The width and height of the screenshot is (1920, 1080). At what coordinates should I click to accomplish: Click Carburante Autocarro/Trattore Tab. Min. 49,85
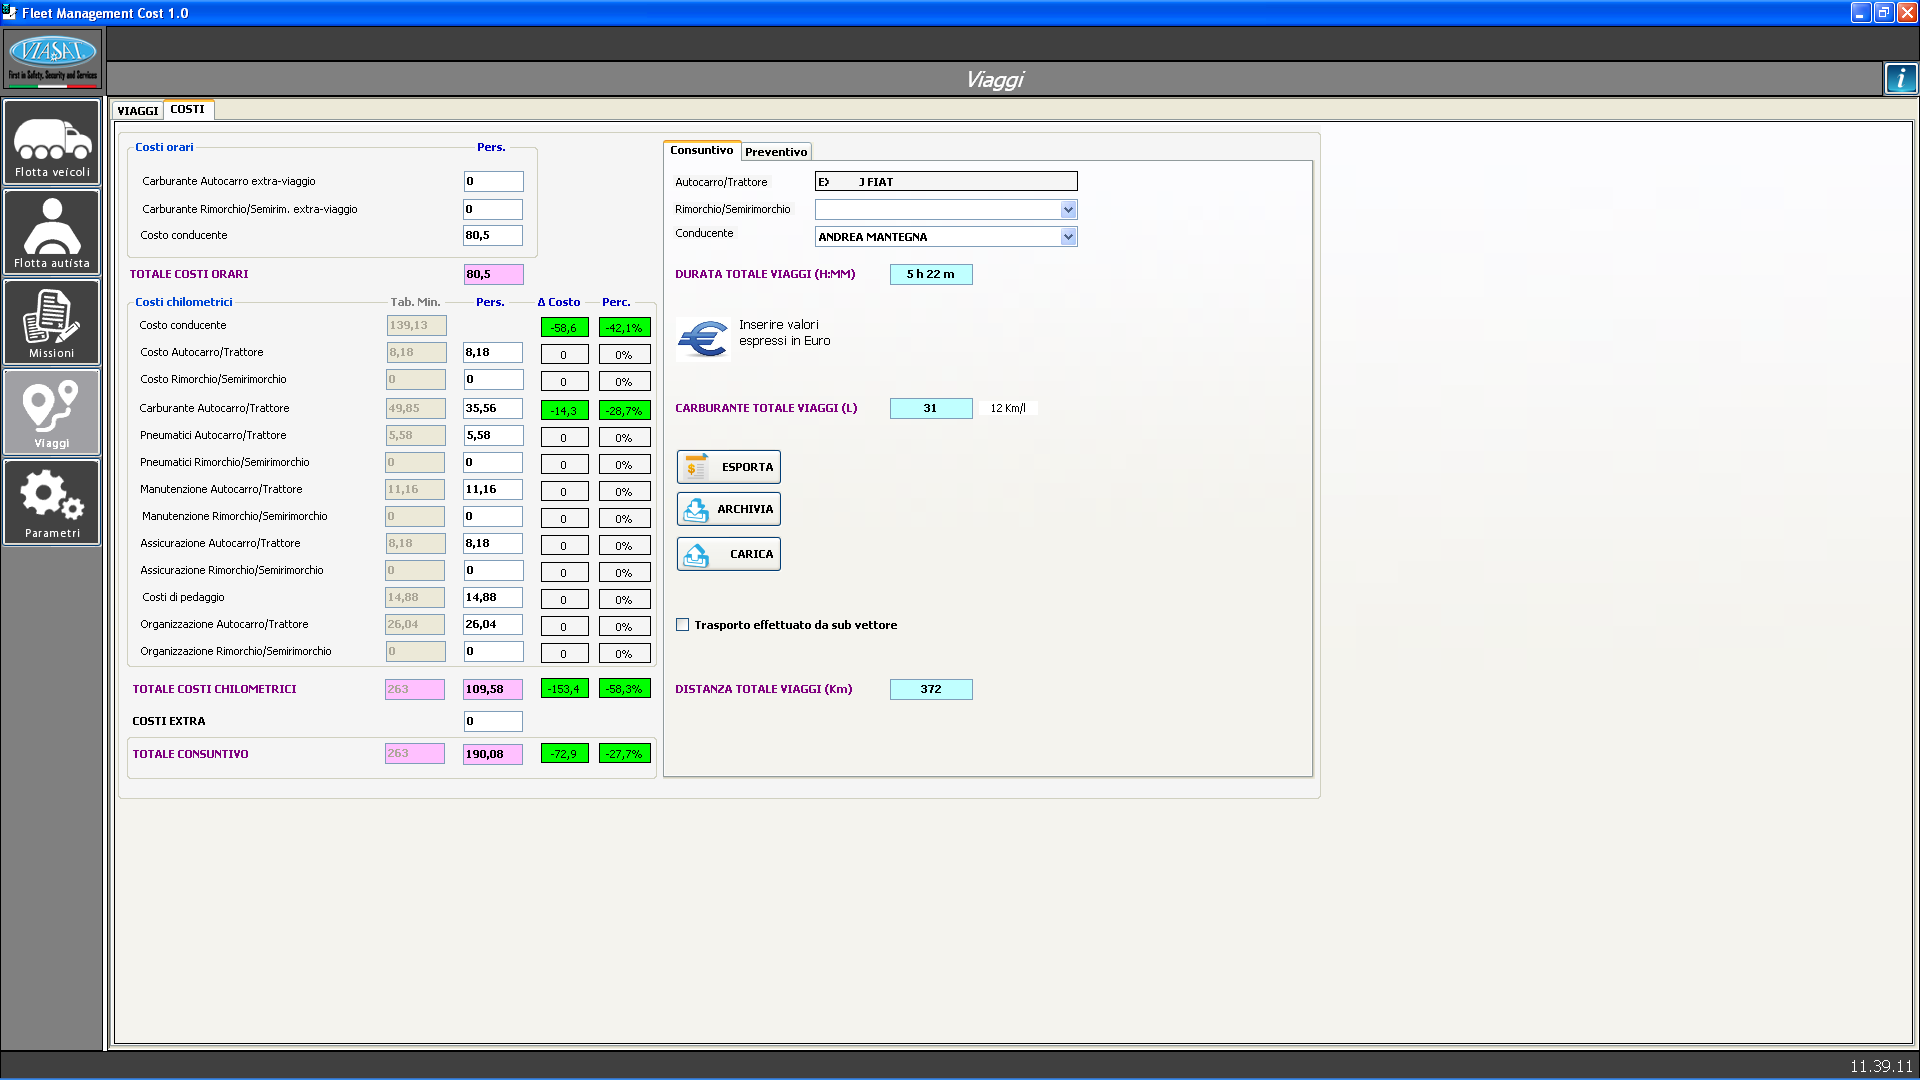pos(416,408)
